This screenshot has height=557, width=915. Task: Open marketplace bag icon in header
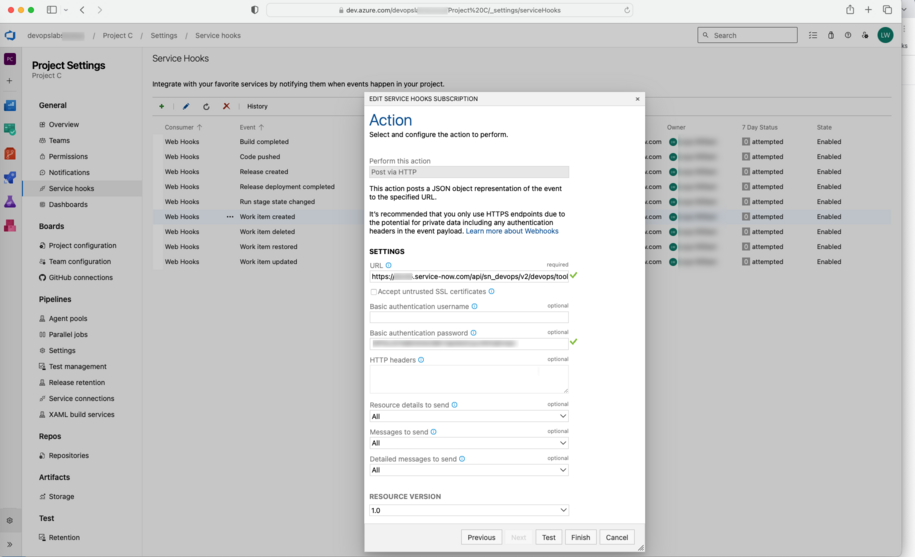click(x=831, y=36)
